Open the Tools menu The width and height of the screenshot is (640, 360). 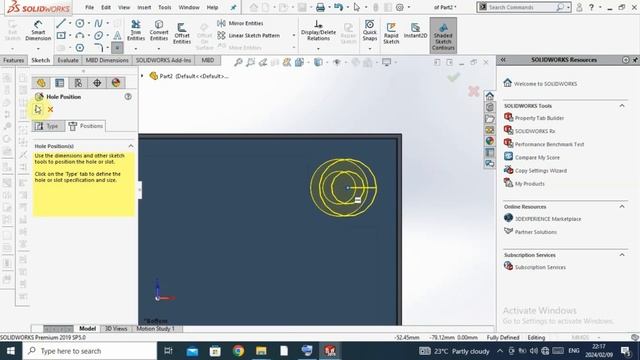(165, 7)
